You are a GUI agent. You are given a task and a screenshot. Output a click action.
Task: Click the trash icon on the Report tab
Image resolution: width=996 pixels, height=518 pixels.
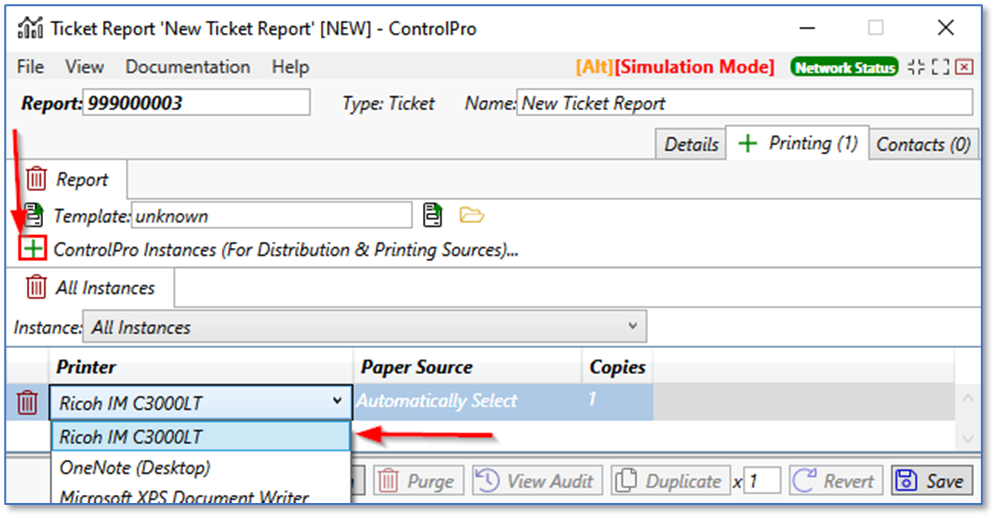(37, 179)
